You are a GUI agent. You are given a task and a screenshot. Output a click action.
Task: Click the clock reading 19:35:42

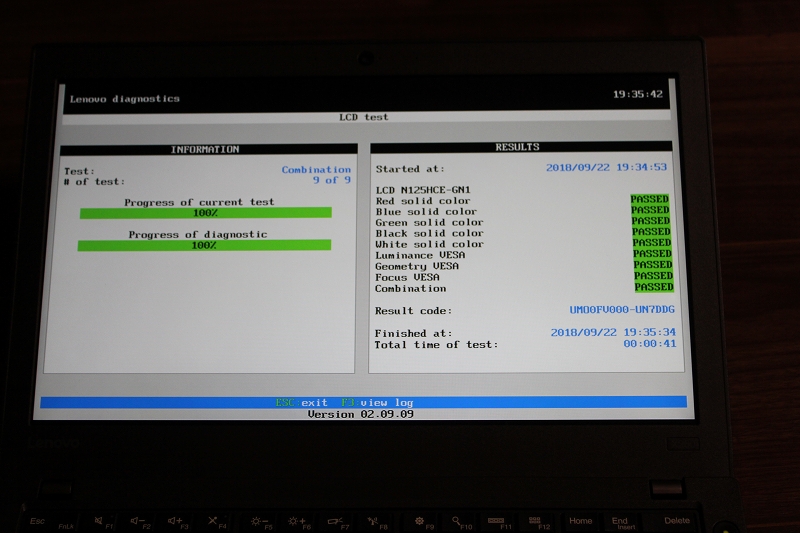click(637, 94)
